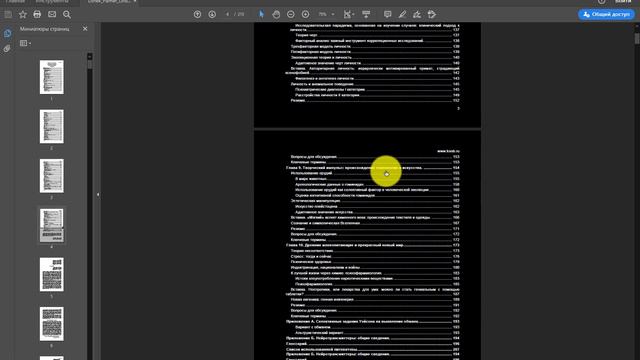This screenshot has width=640, height=360.
Task: Select page 2 thumbnail
Action: (x=51, y=127)
